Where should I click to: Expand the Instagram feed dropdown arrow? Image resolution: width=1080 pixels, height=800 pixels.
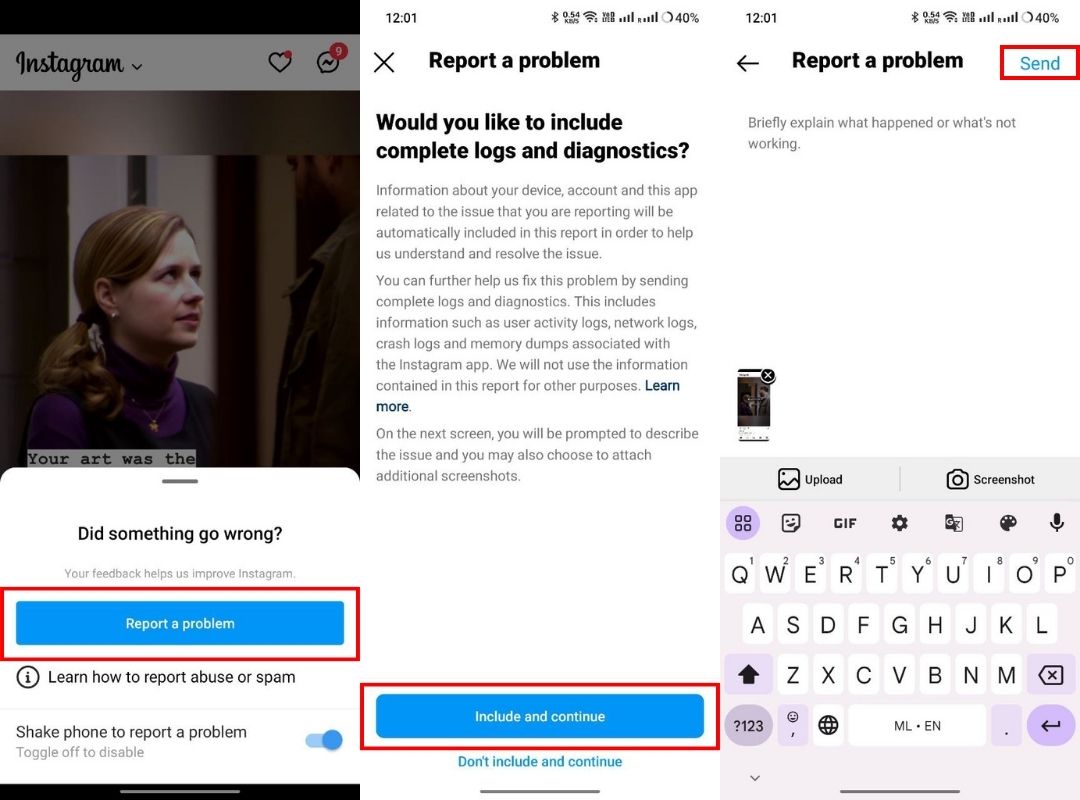137,67
